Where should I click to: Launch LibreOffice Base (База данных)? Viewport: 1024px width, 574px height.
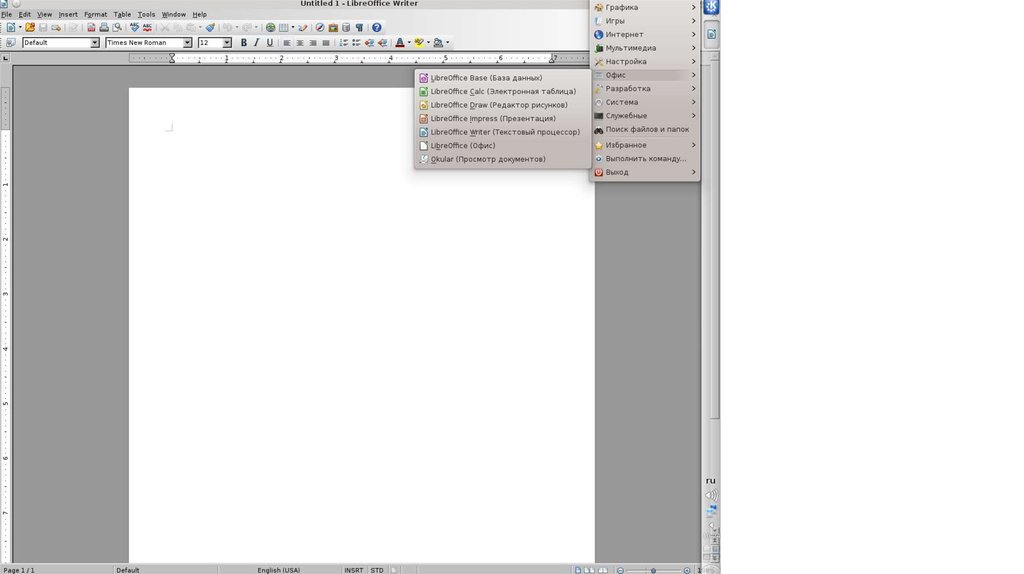pyautogui.click(x=502, y=78)
